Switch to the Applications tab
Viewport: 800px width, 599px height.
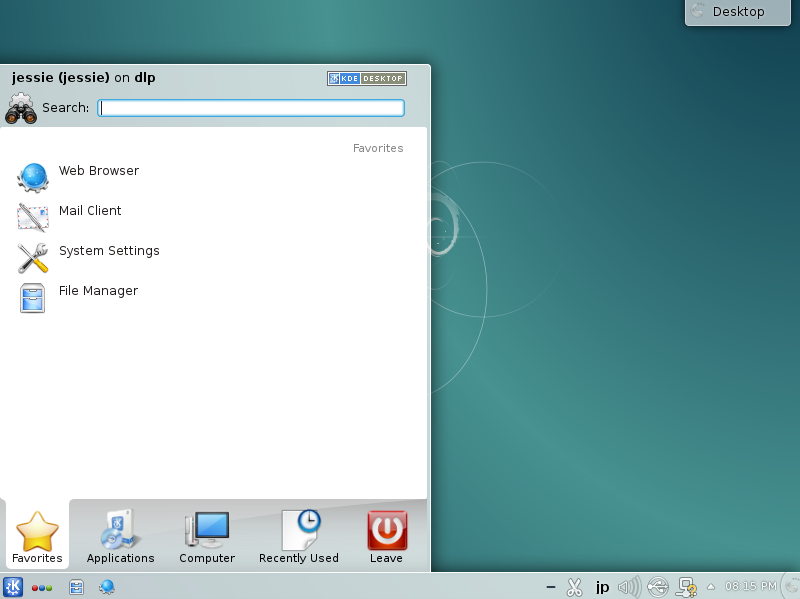coord(120,535)
